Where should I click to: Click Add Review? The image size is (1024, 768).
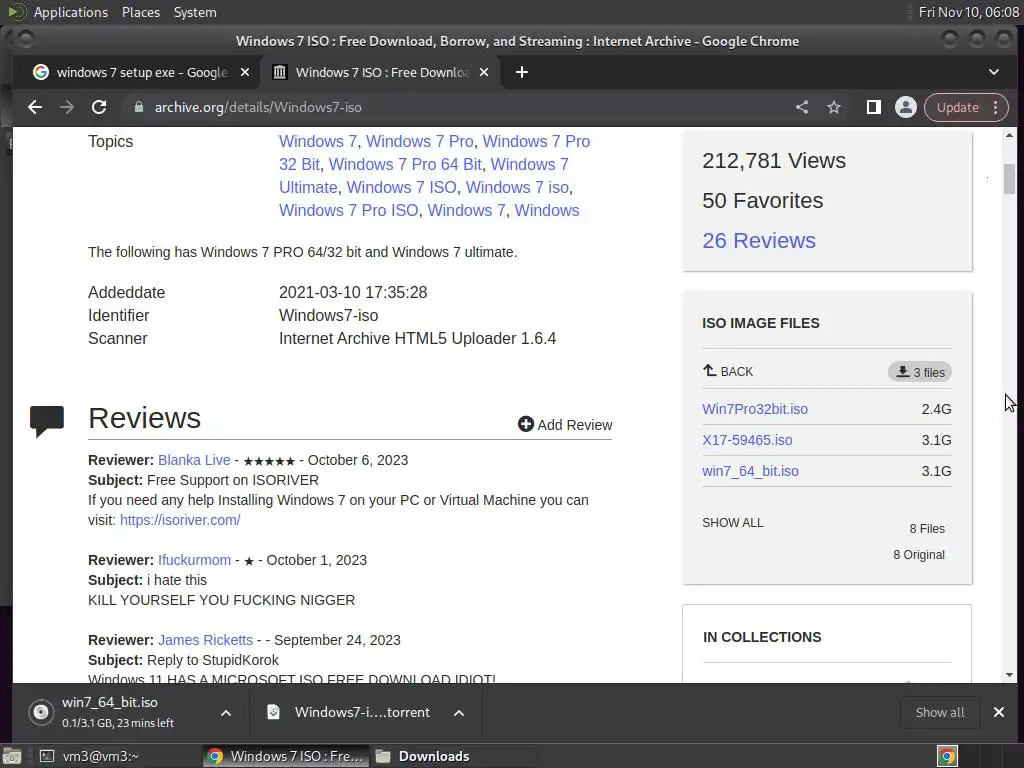click(x=565, y=425)
